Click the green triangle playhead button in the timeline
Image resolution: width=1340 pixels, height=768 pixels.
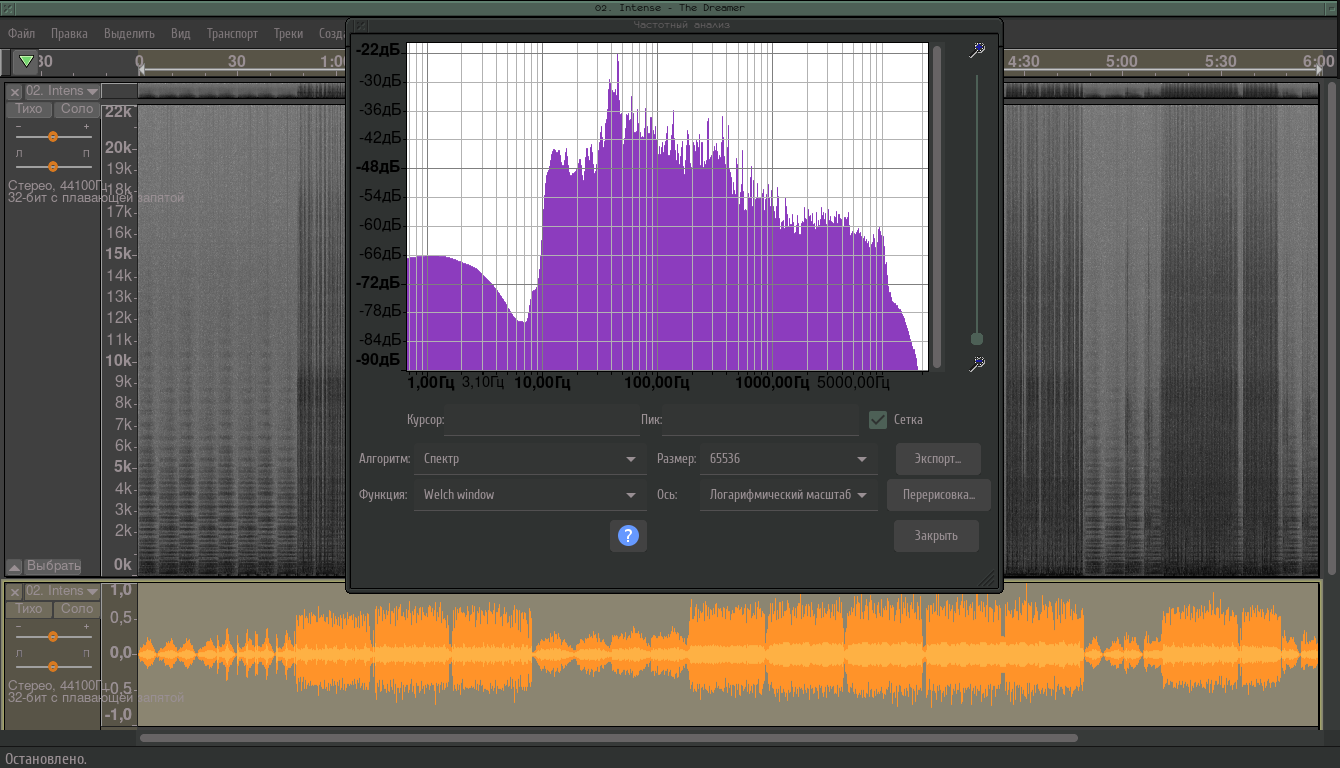click(26, 61)
